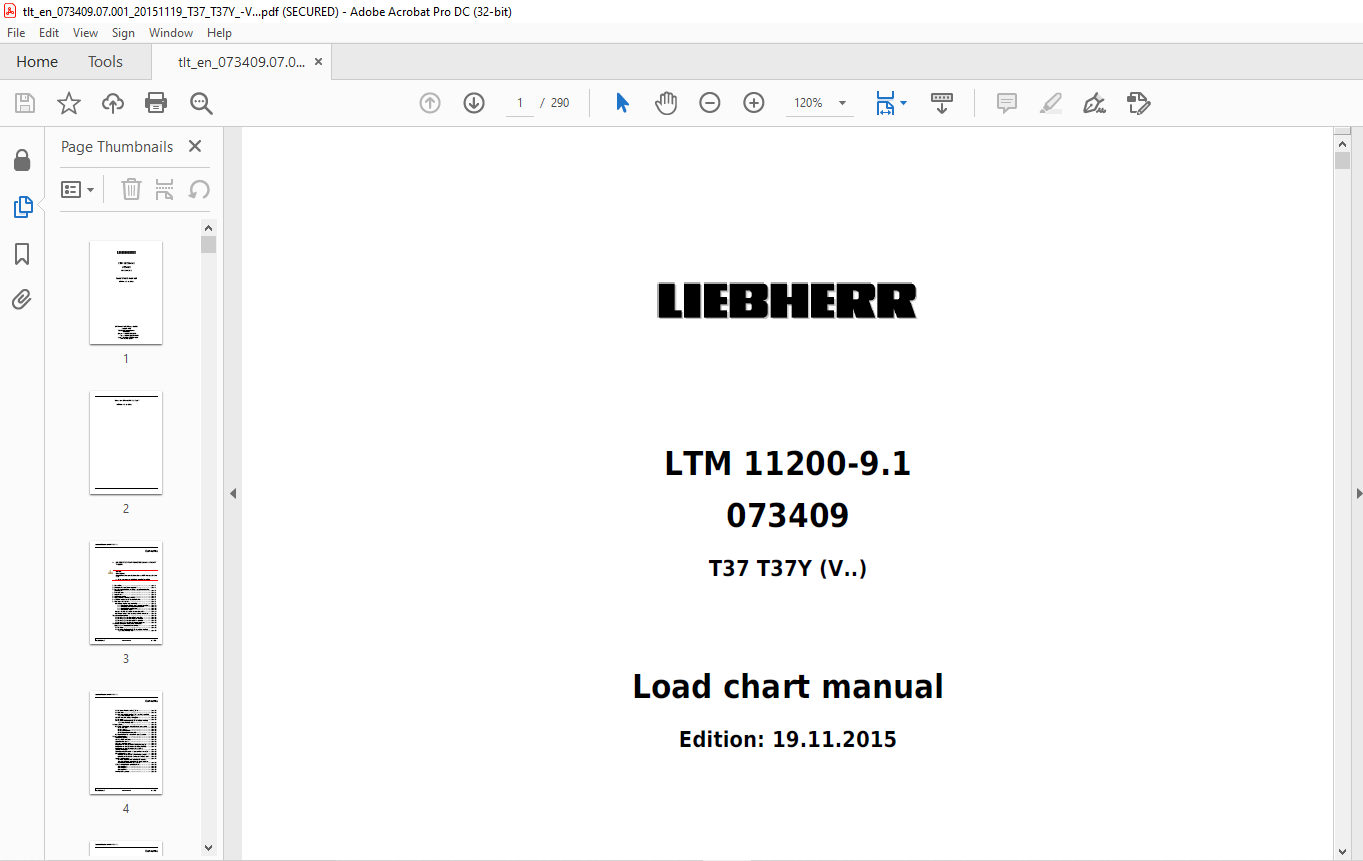The height and width of the screenshot is (861, 1363).
Task: Click the "LTM 11200-9.1" heading text
Action: point(788,464)
